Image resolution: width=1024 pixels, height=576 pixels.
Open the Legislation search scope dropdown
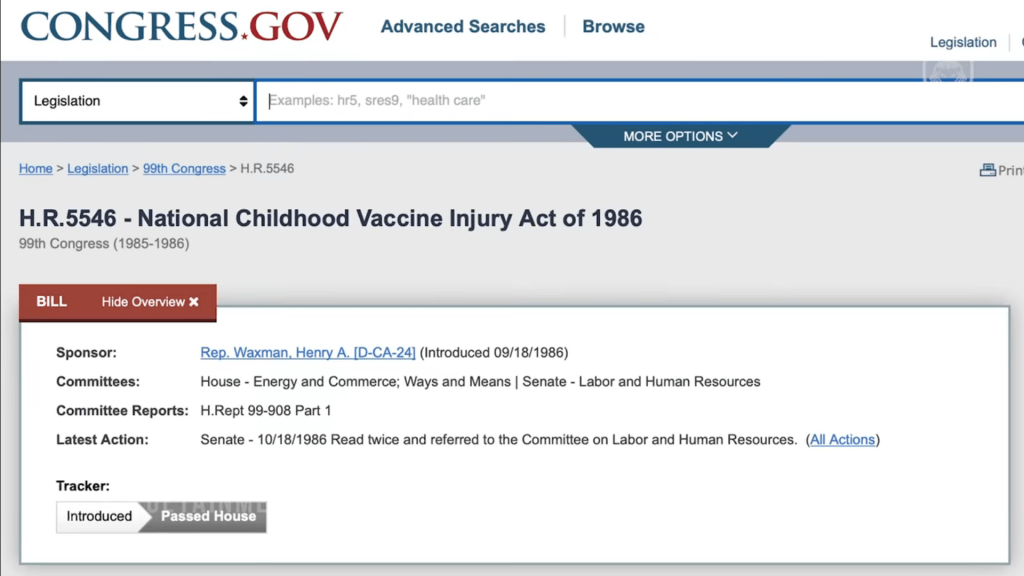[x=138, y=101]
